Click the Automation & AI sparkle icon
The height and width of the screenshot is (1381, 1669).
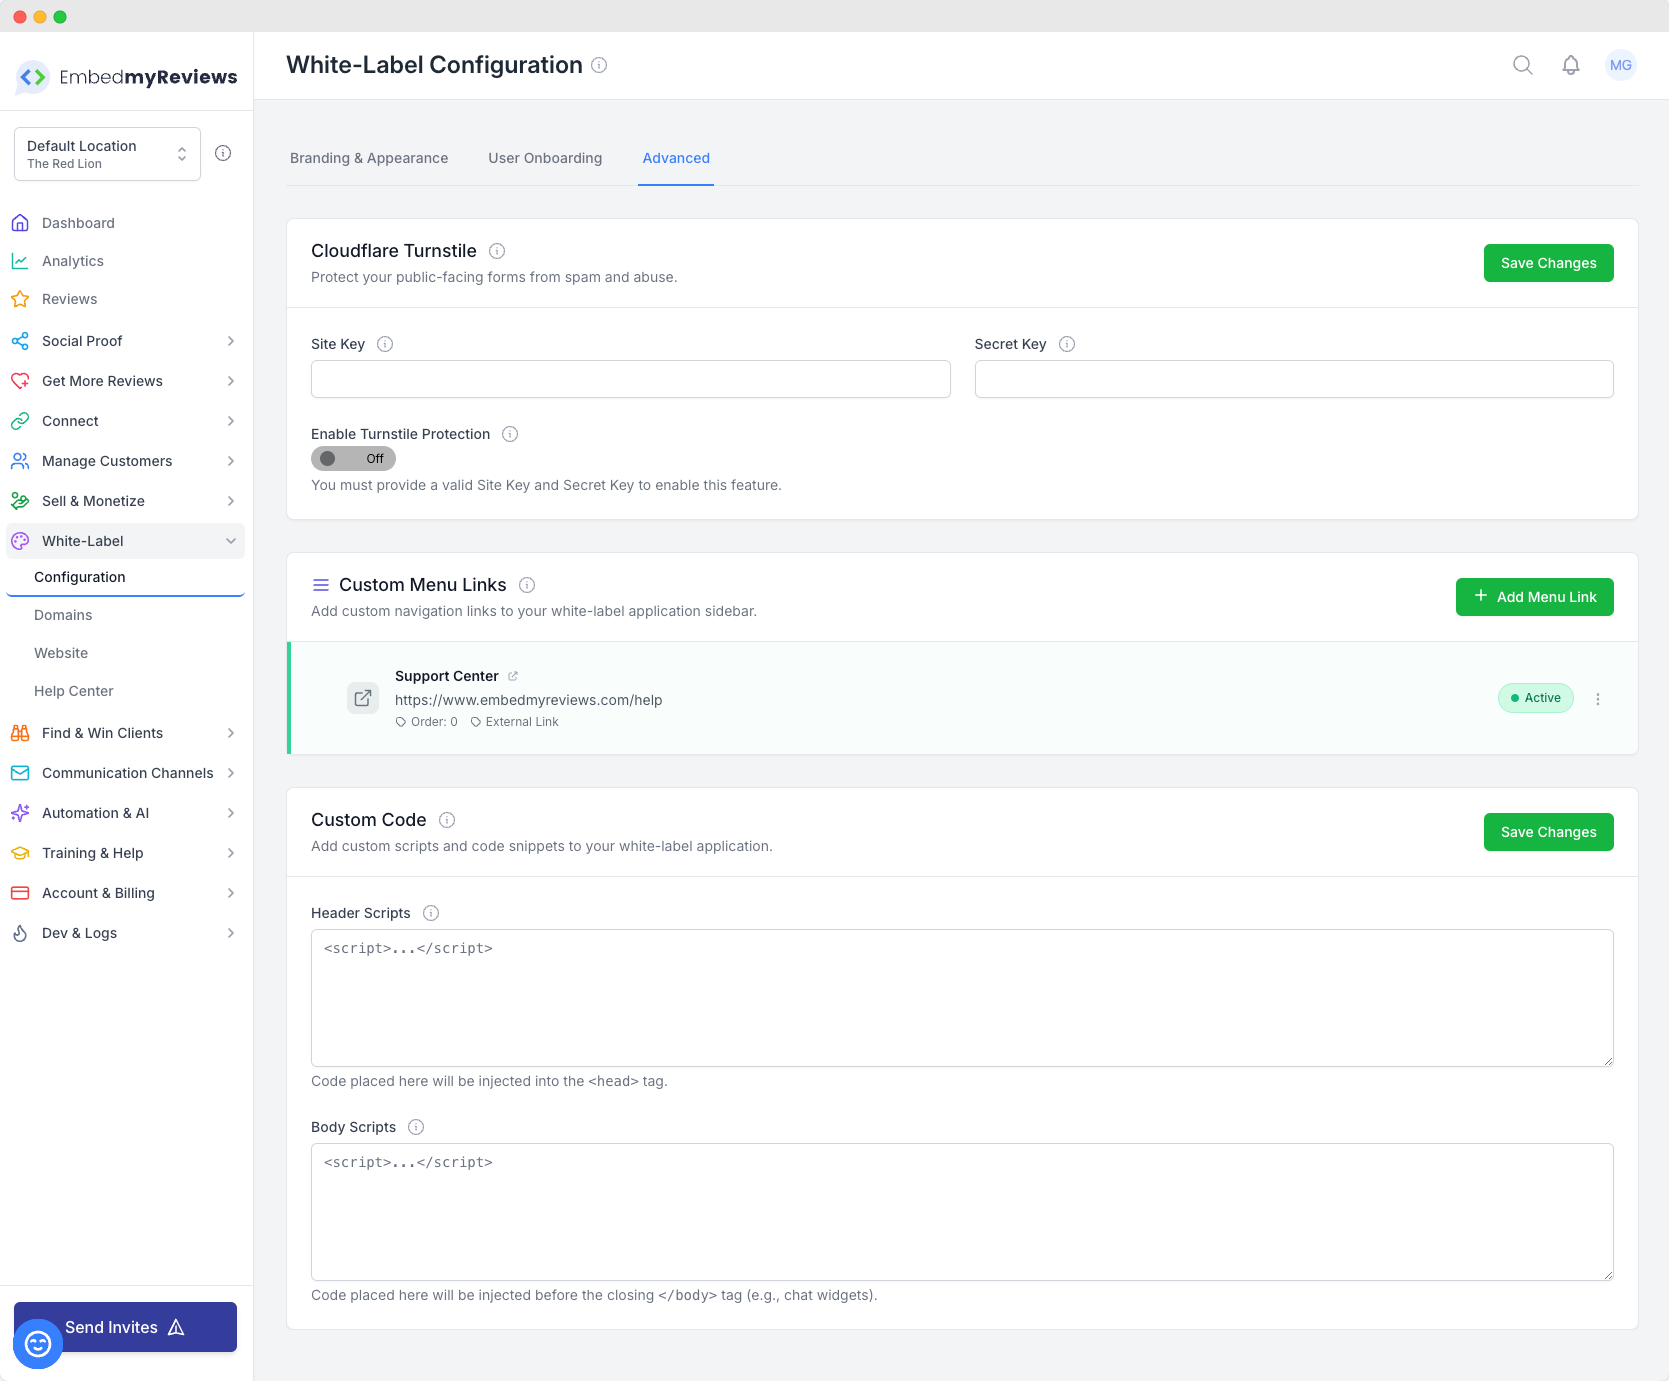click(x=20, y=813)
